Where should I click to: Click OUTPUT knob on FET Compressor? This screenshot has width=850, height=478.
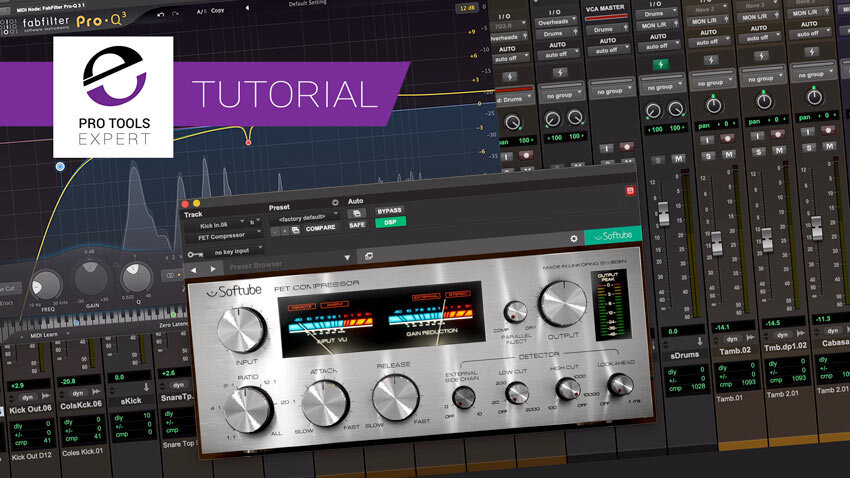(x=563, y=304)
